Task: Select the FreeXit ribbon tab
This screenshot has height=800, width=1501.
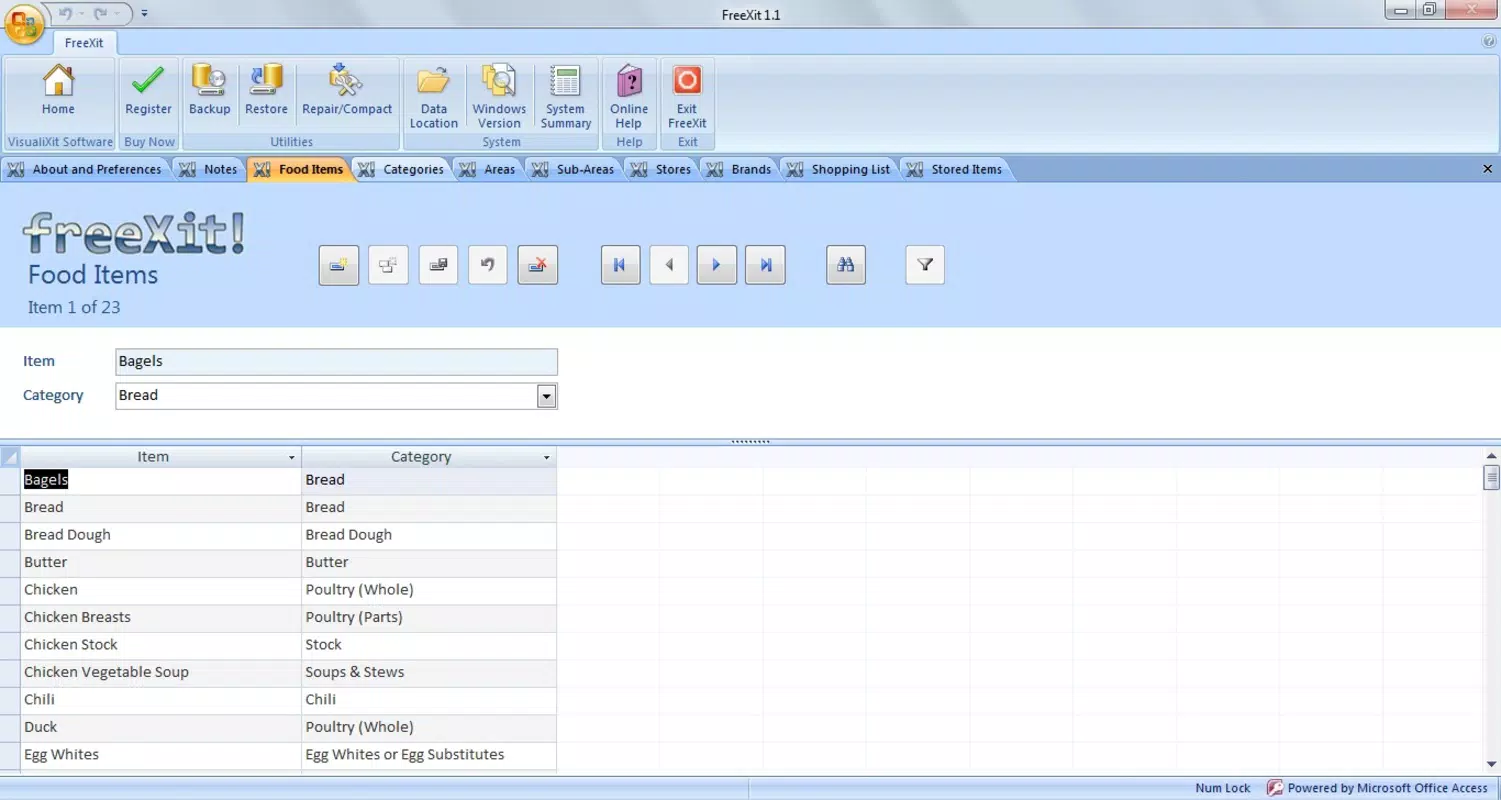Action: (x=85, y=43)
